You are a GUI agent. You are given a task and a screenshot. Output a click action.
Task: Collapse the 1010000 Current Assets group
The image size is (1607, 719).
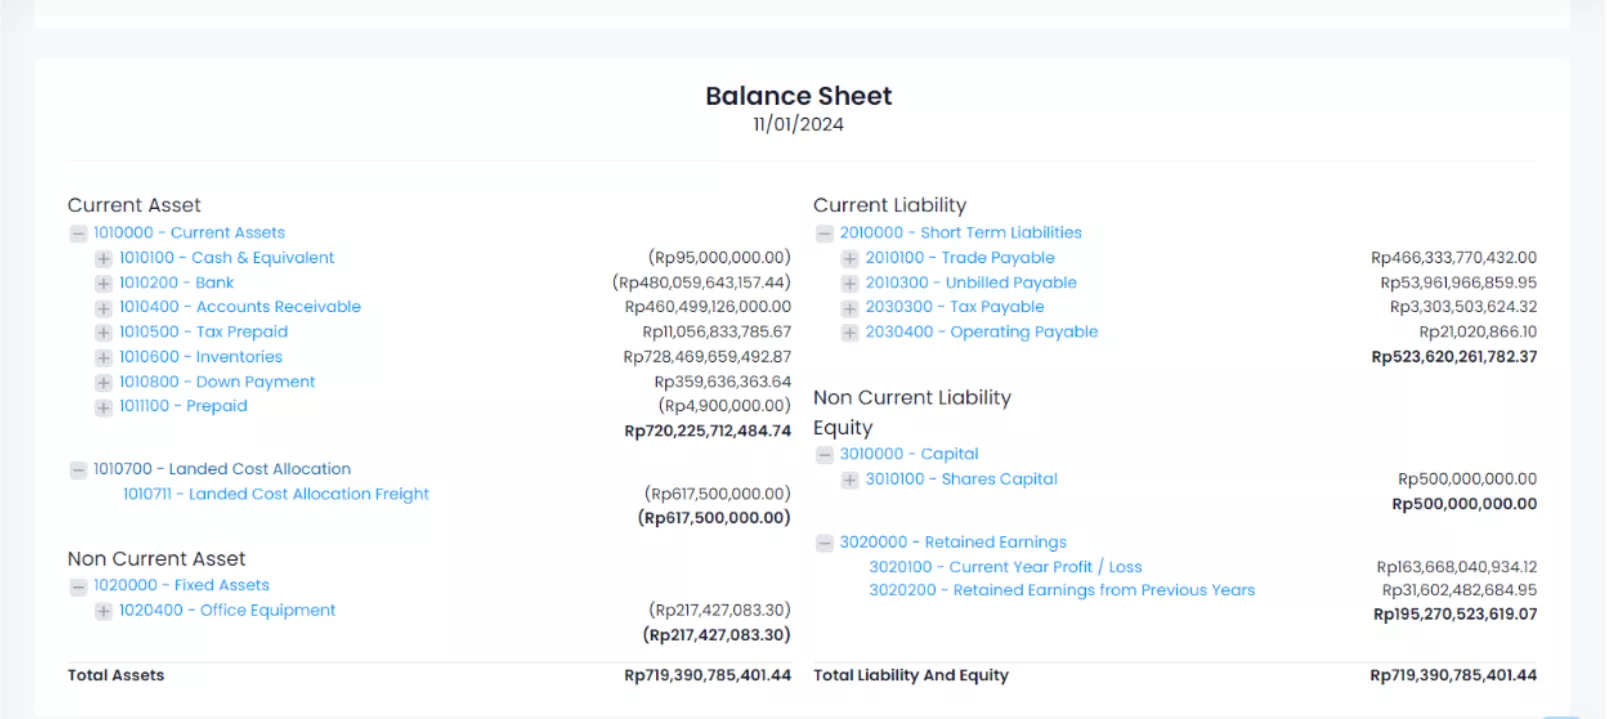tap(78, 233)
